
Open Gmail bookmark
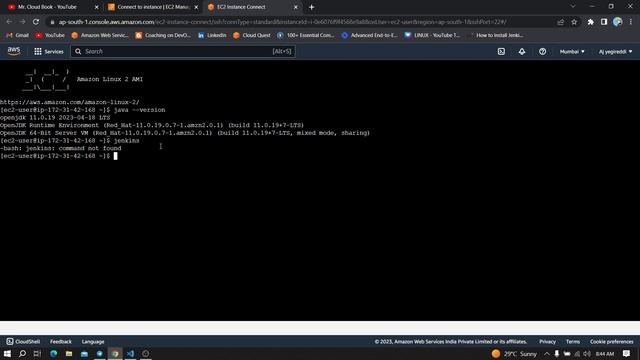pos(18,35)
